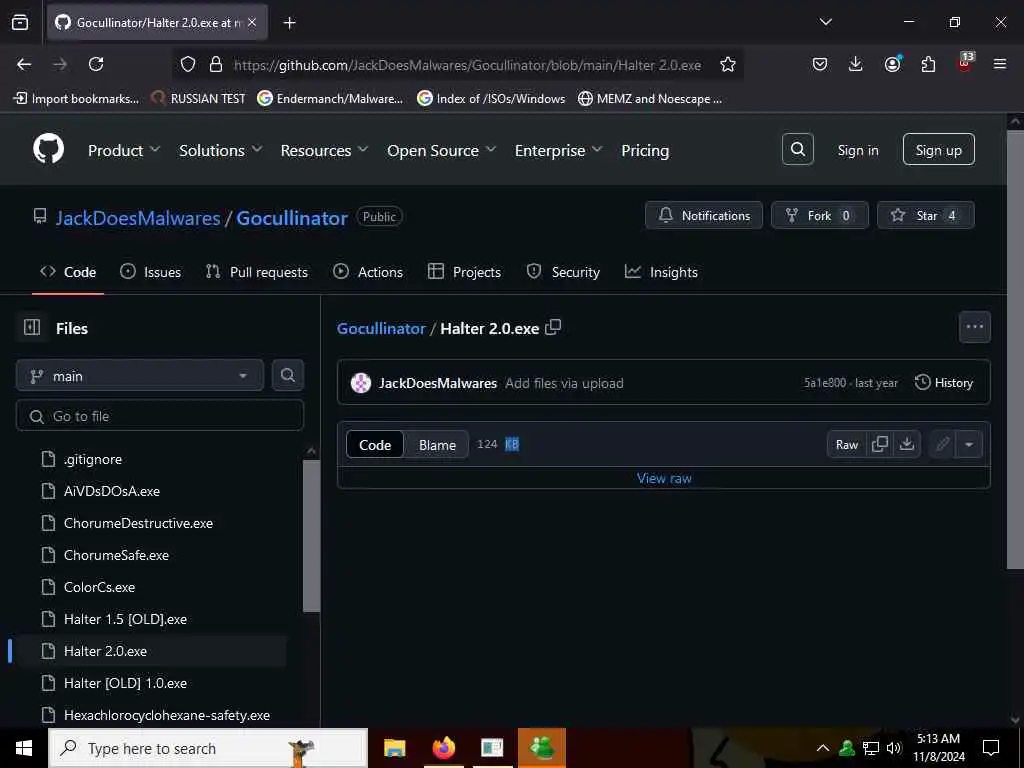
Task: Open File Explorer from the taskbar
Action: coord(394,747)
